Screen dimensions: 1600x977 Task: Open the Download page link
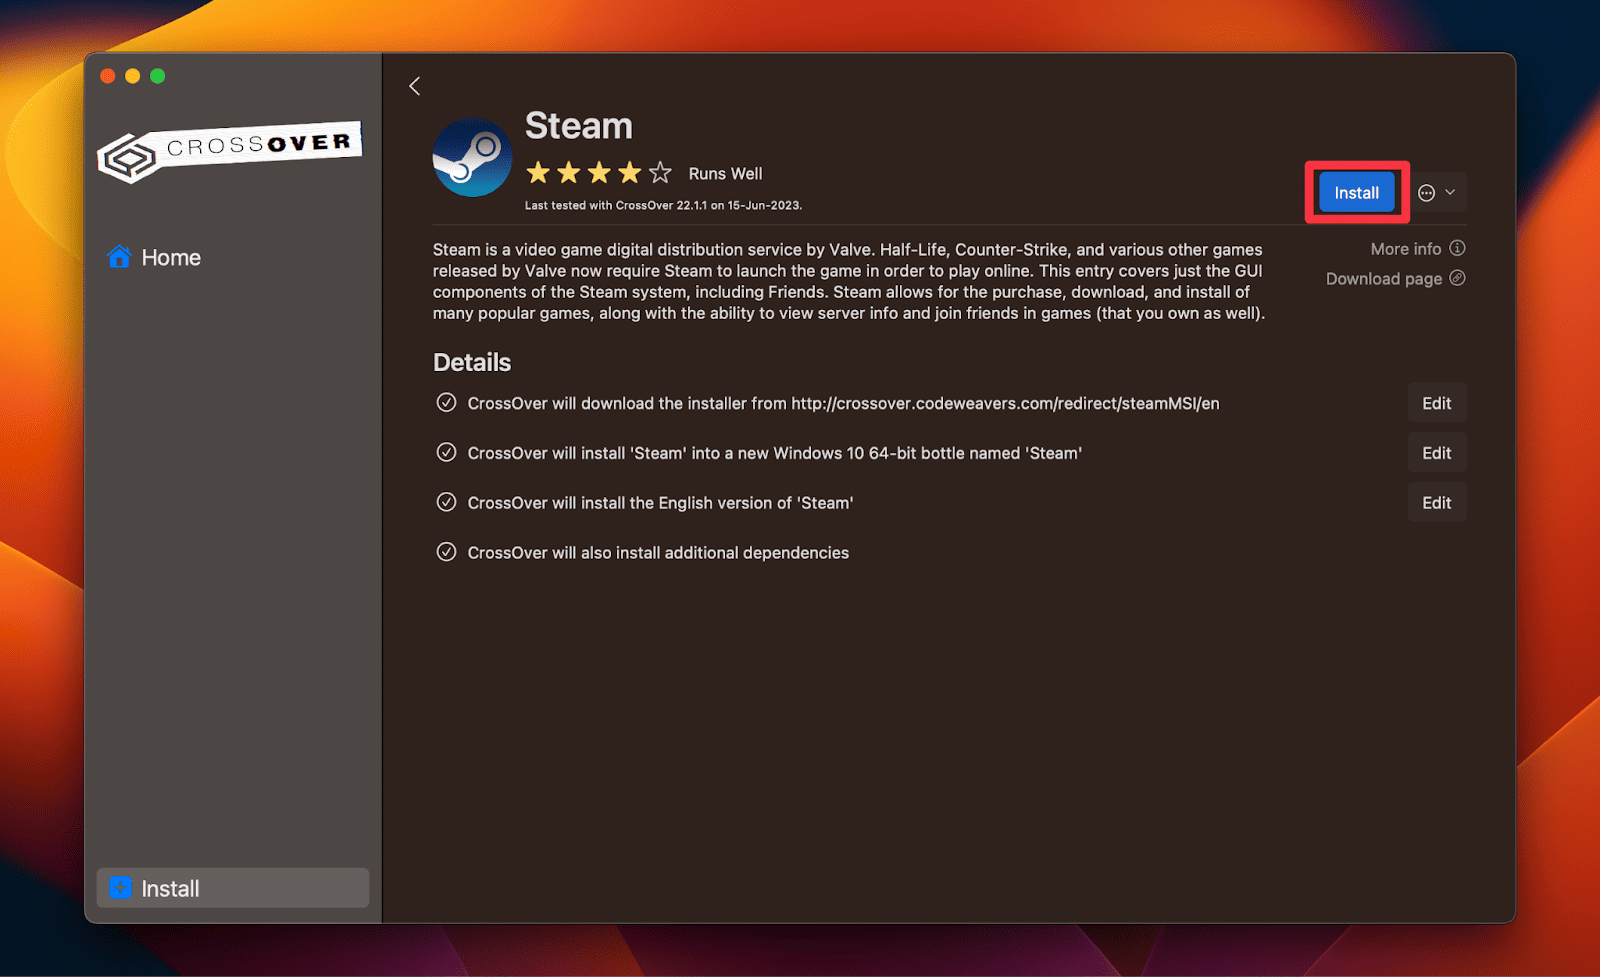pyautogui.click(x=1384, y=279)
